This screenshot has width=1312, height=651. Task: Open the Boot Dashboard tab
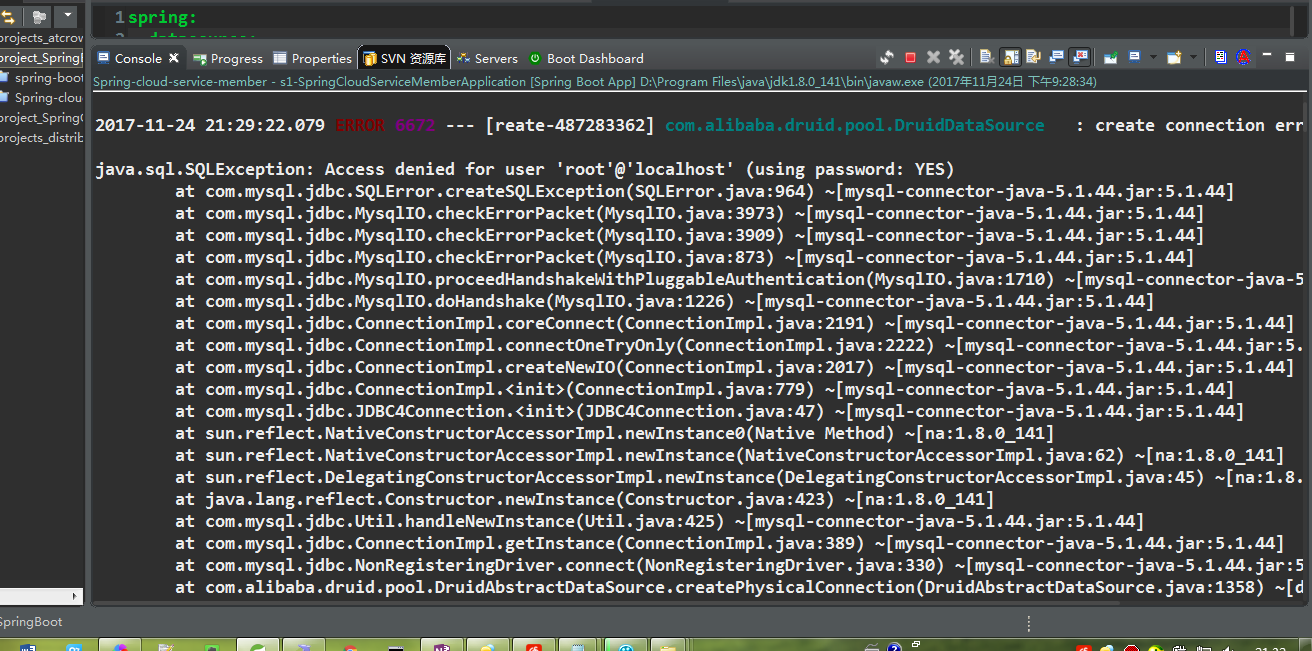click(587, 58)
